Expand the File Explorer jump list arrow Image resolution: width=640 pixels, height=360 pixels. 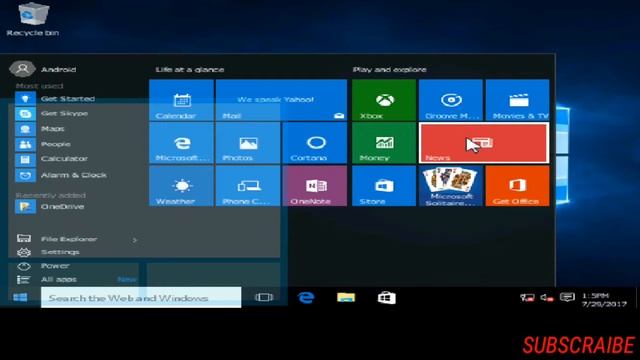point(135,240)
